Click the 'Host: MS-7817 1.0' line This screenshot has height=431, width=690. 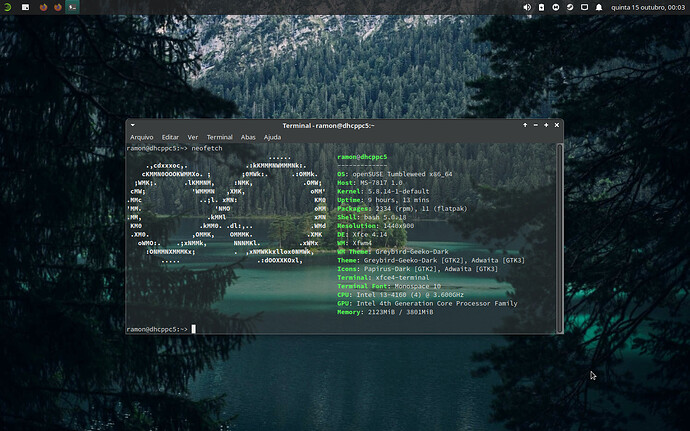pos(370,183)
